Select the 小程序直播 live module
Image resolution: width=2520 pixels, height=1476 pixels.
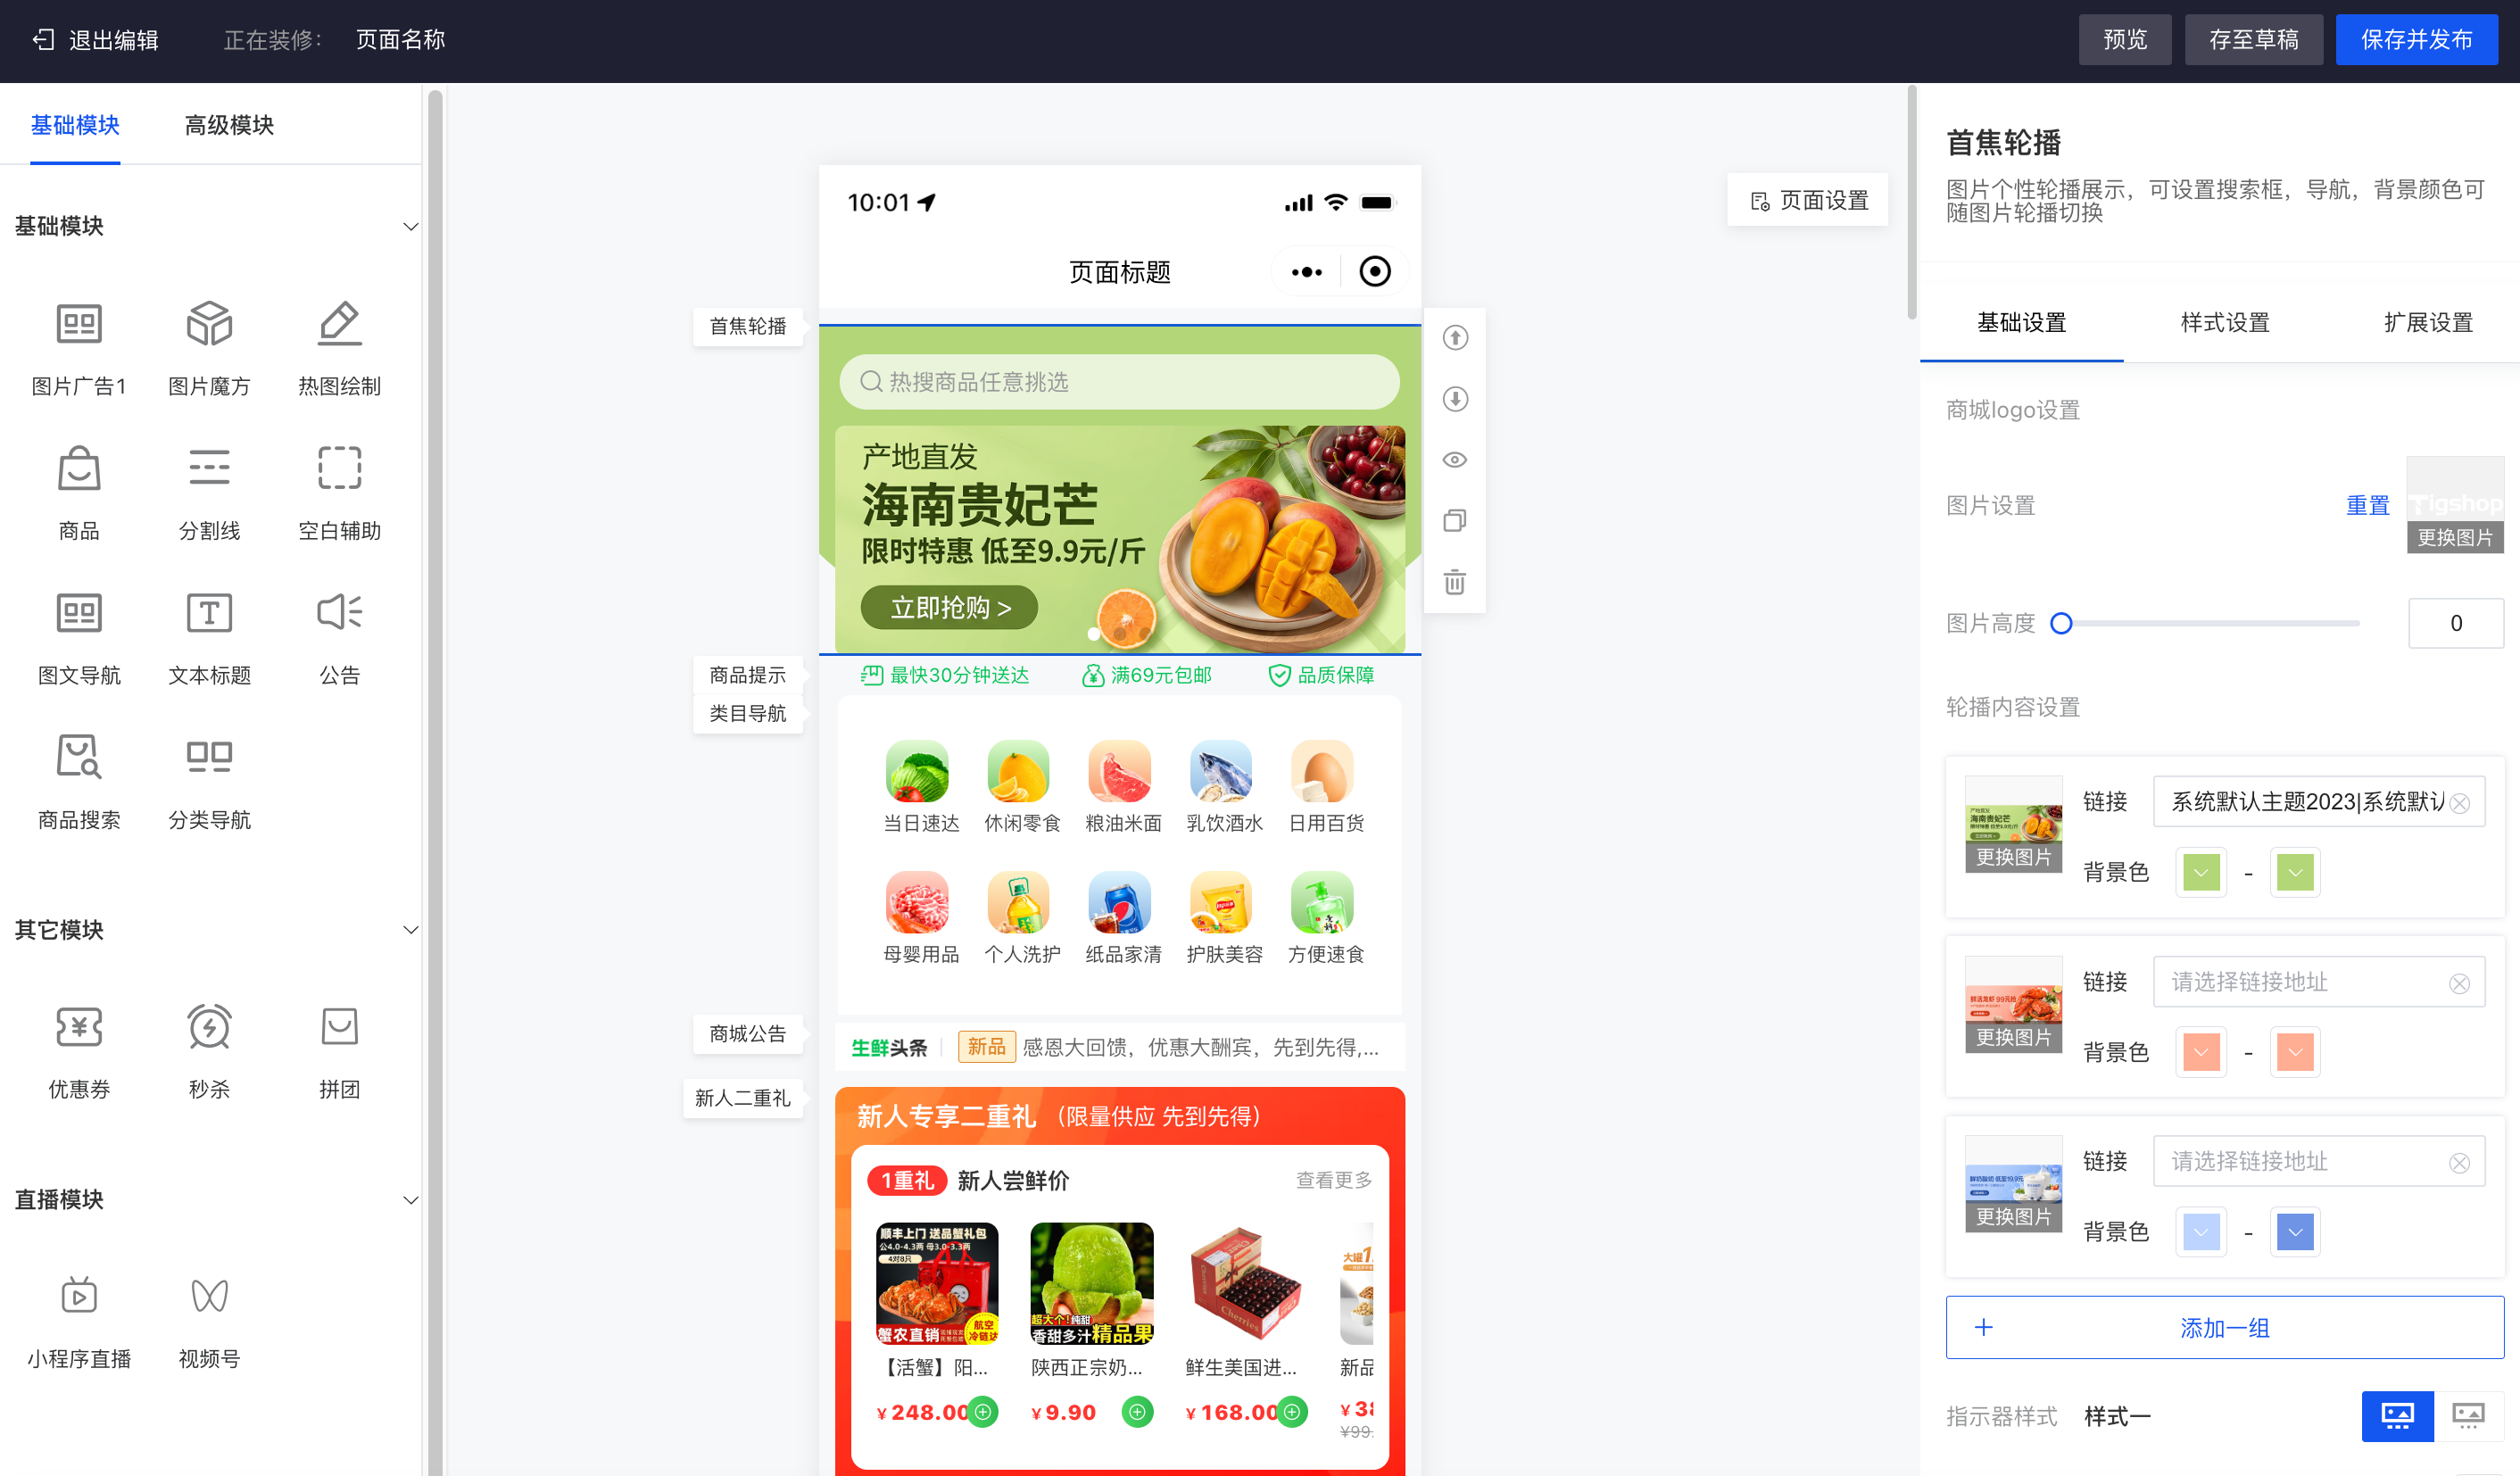pyautogui.click(x=79, y=1296)
